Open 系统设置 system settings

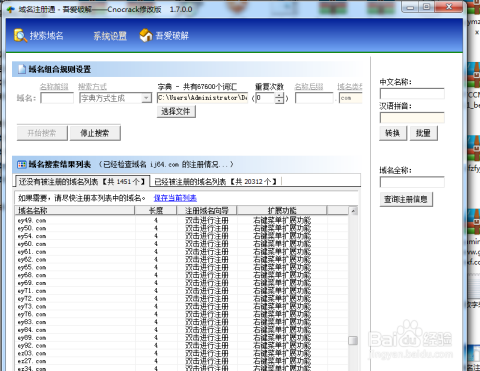110,36
